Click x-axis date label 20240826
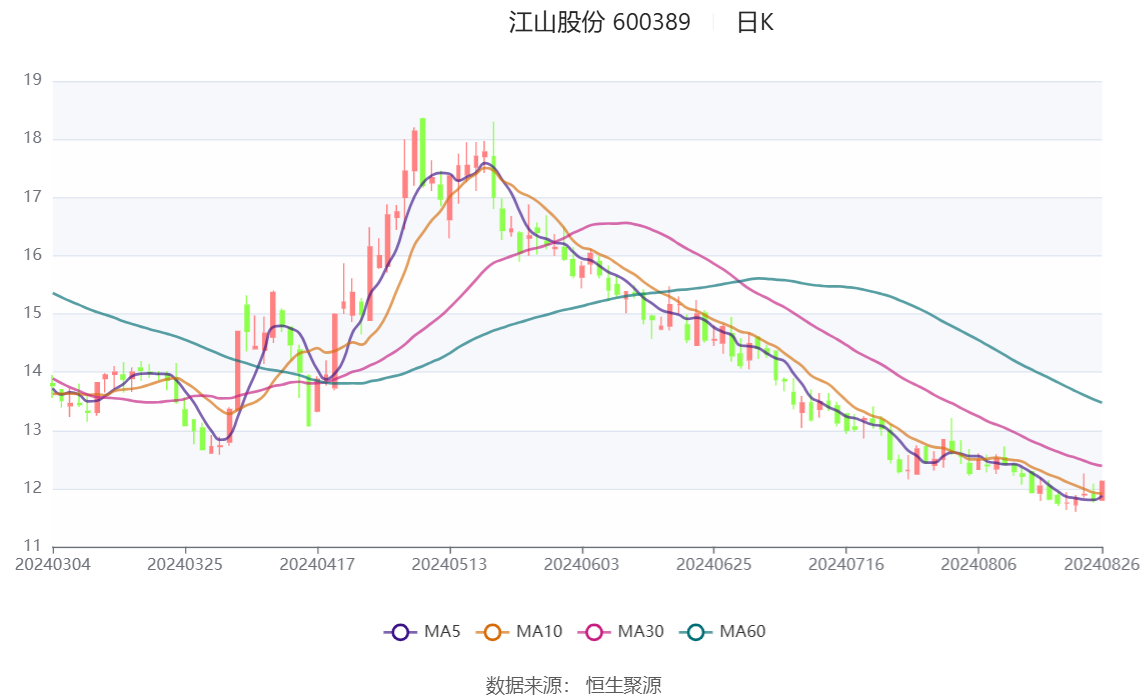Screen dimensions: 1147x699 point(1102,564)
